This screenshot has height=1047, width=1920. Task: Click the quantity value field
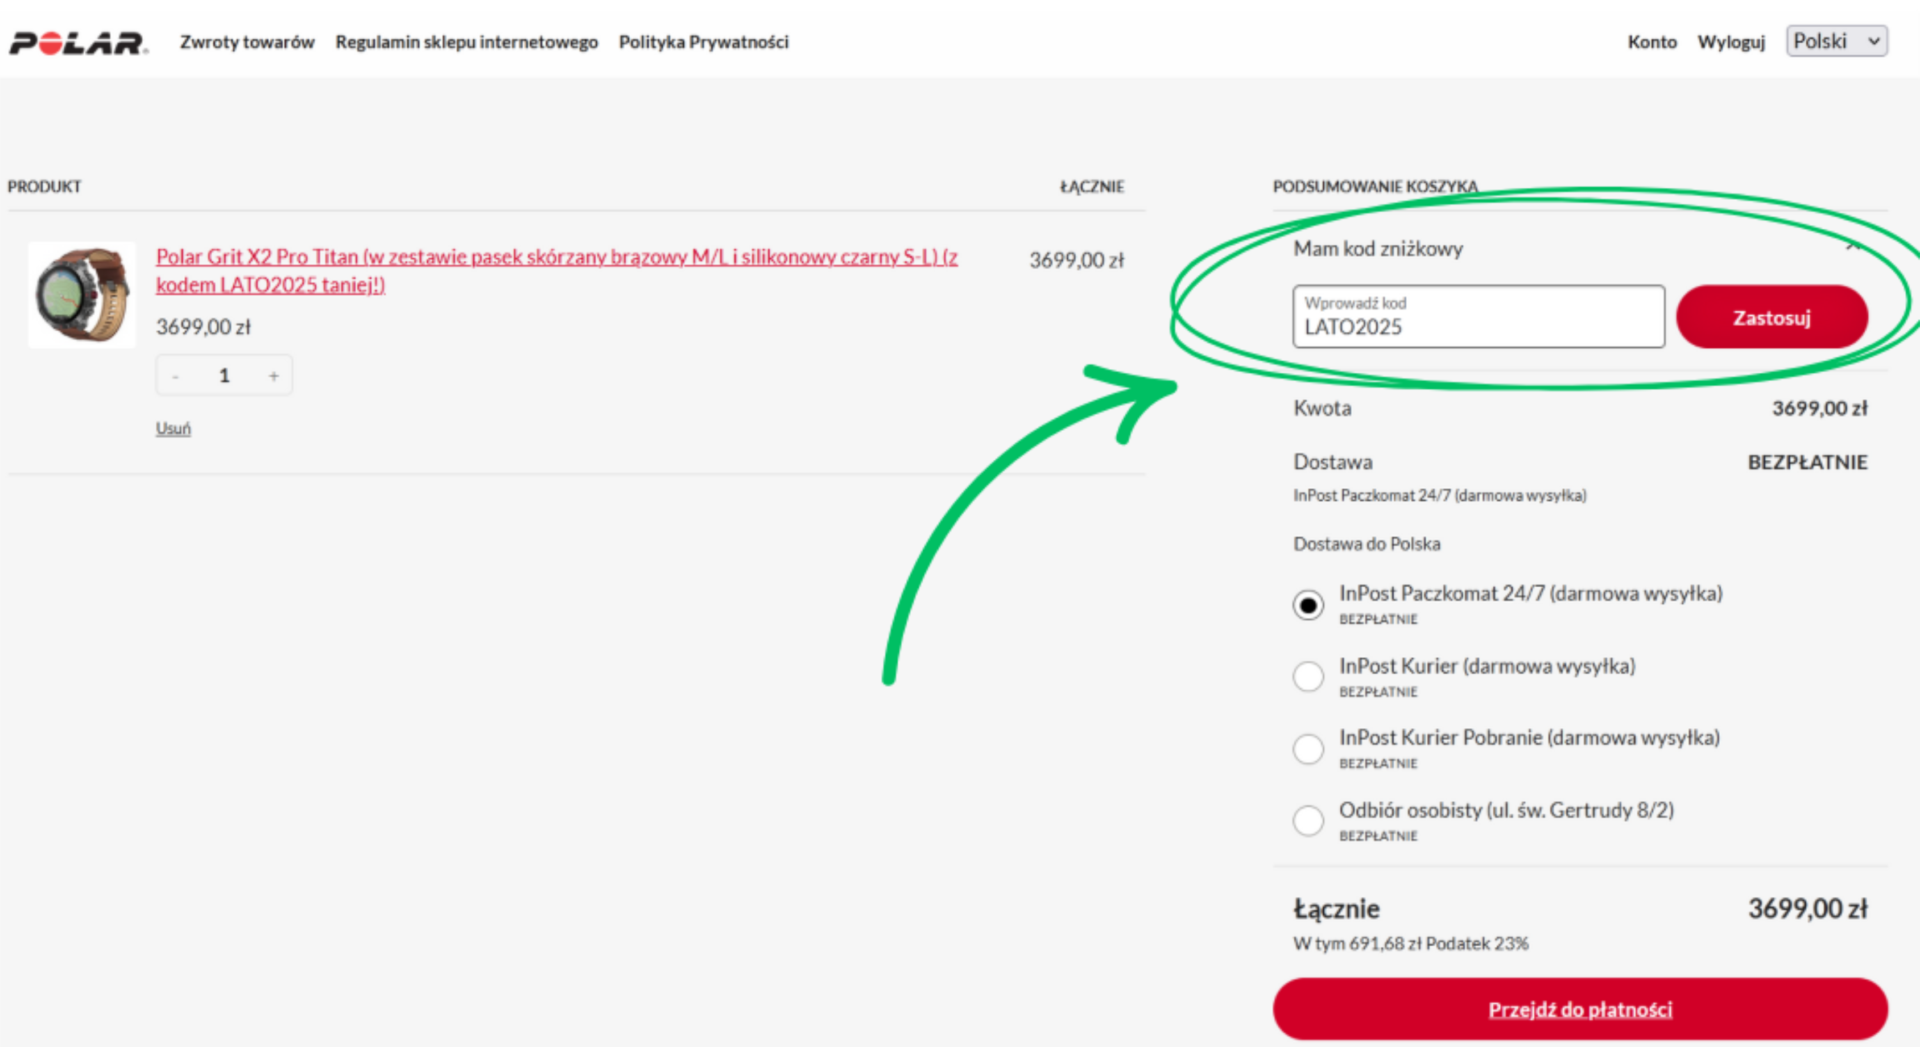224,376
